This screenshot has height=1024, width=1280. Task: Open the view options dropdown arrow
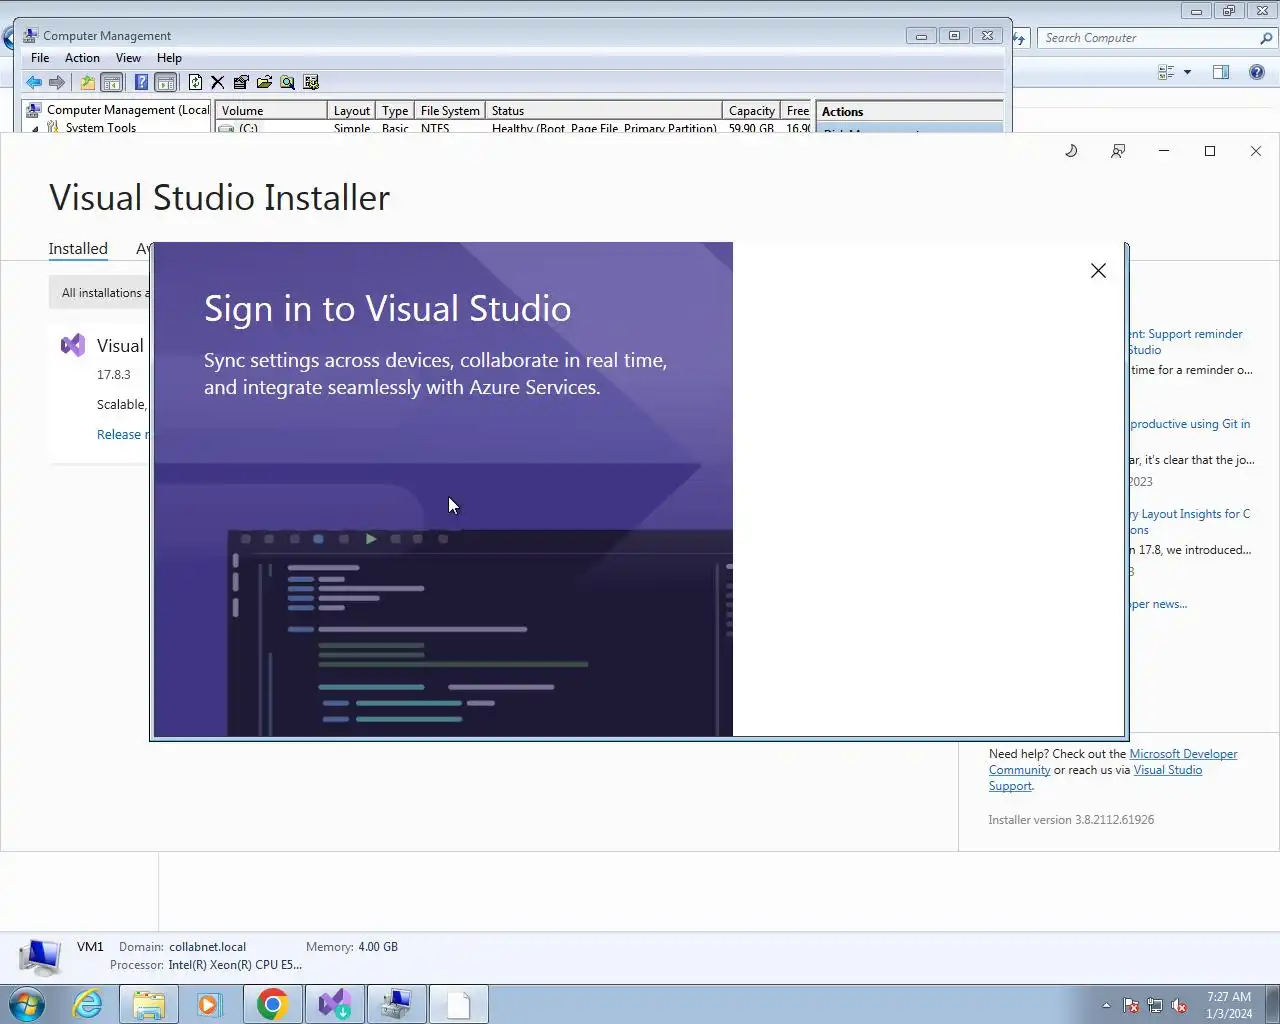pyautogui.click(x=1187, y=72)
